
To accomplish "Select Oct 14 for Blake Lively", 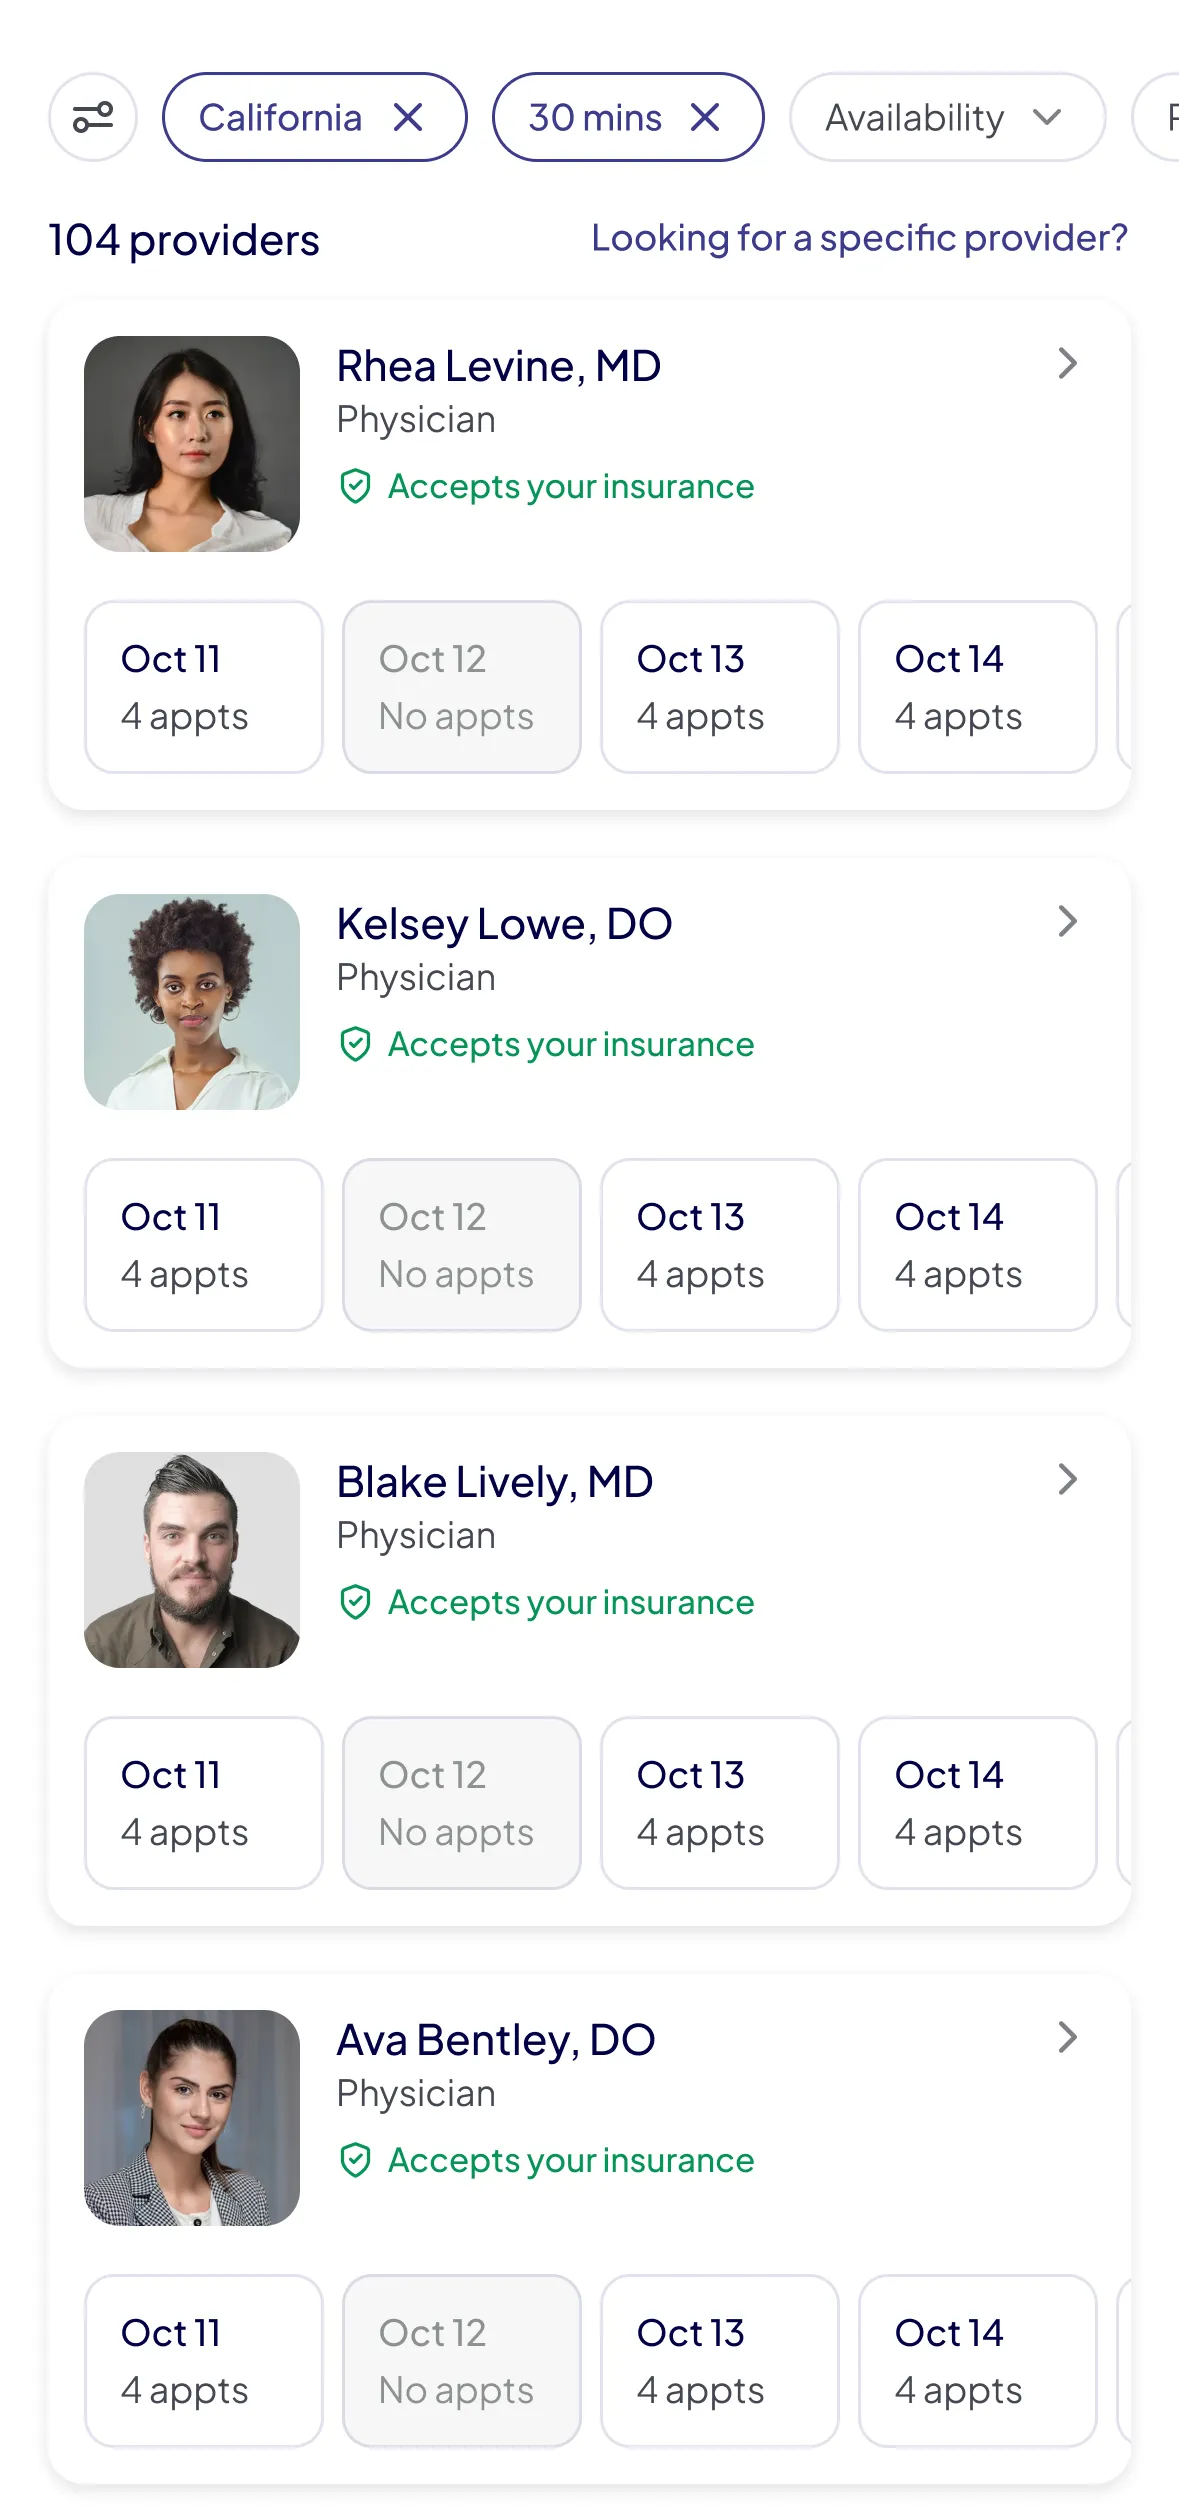I will point(977,1803).
